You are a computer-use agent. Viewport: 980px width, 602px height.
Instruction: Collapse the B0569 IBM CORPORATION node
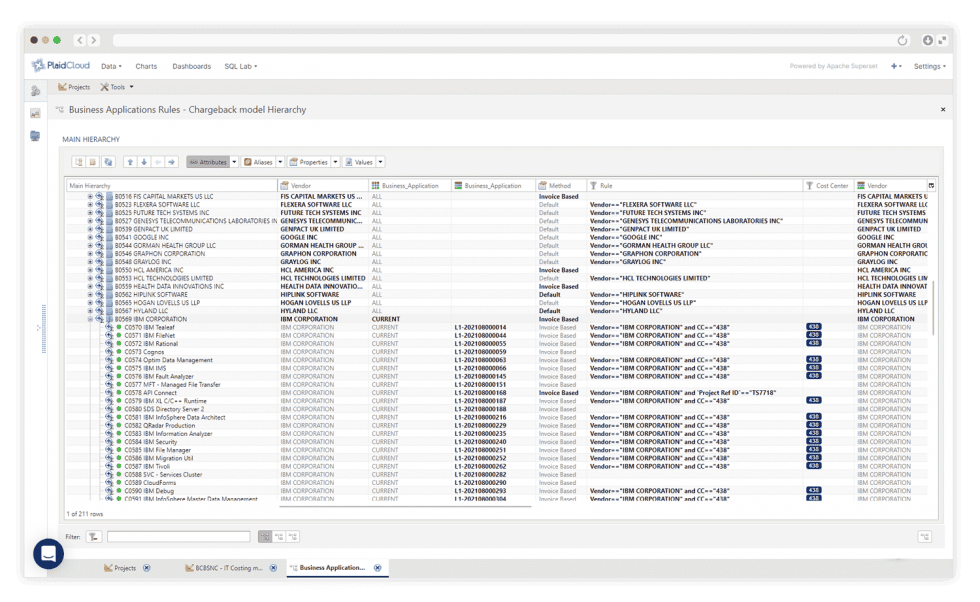pos(90,319)
